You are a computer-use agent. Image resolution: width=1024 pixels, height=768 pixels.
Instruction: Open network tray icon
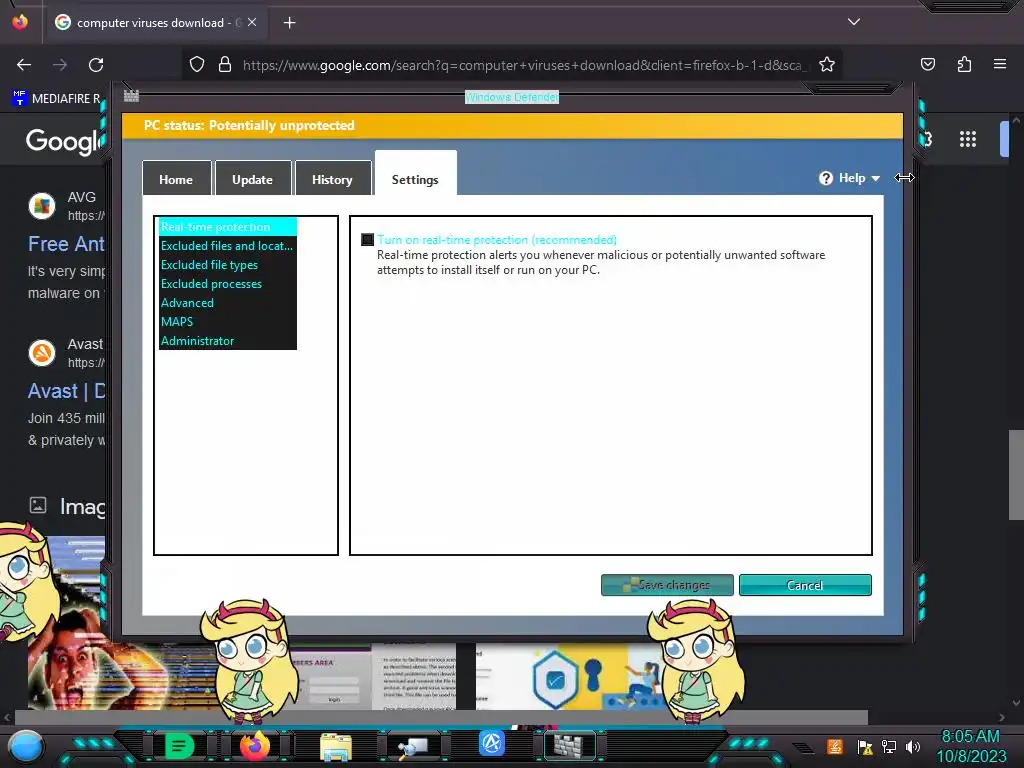[889, 746]
